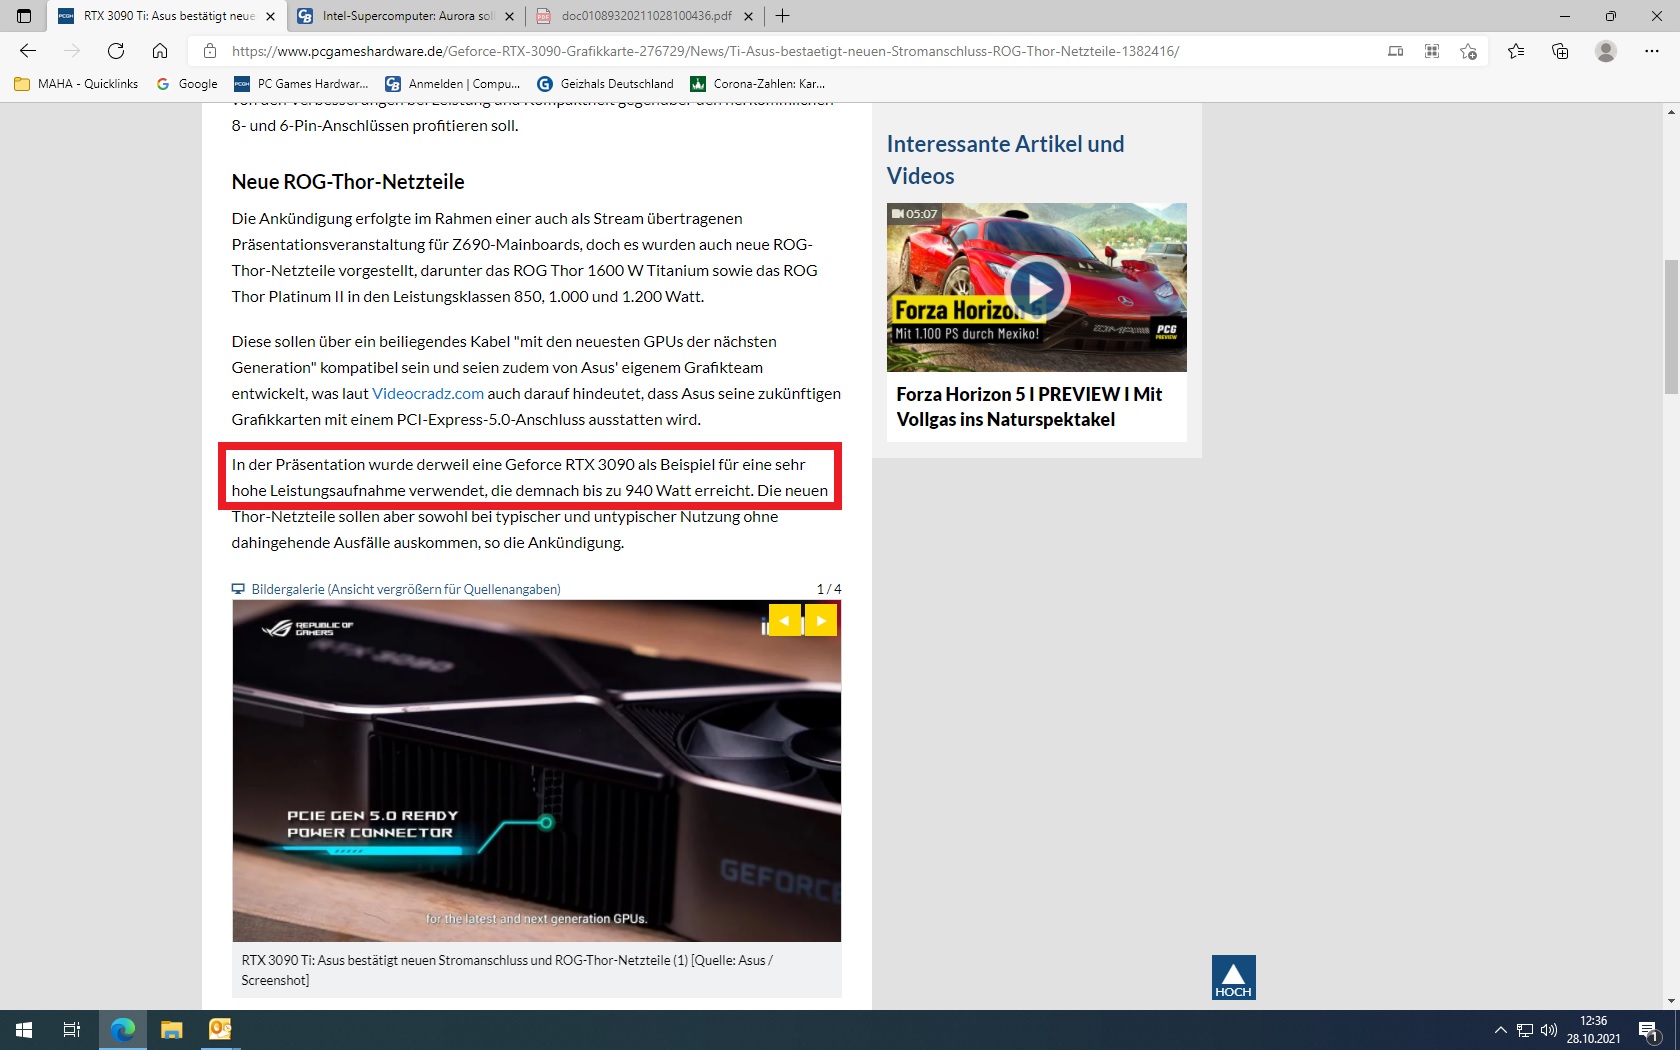Open the Anmelden Compu... bookmark
The image size is (1680, 1050).
click(453, 84)
